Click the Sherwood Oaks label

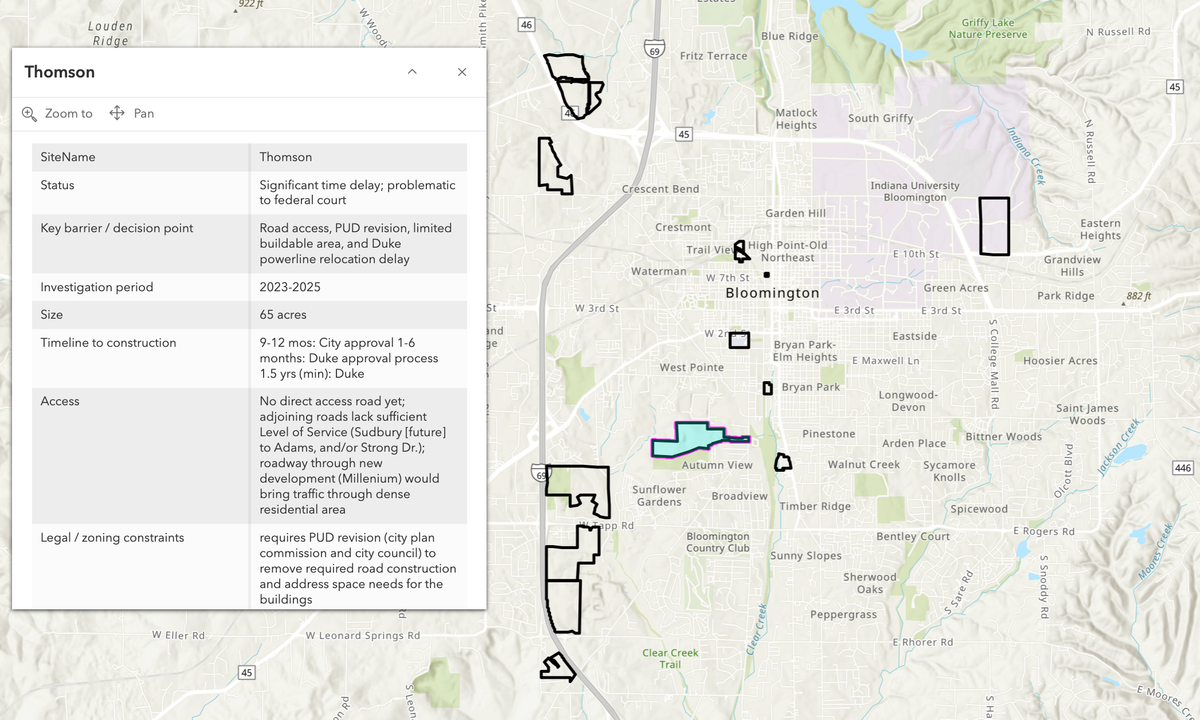point(870,583)
